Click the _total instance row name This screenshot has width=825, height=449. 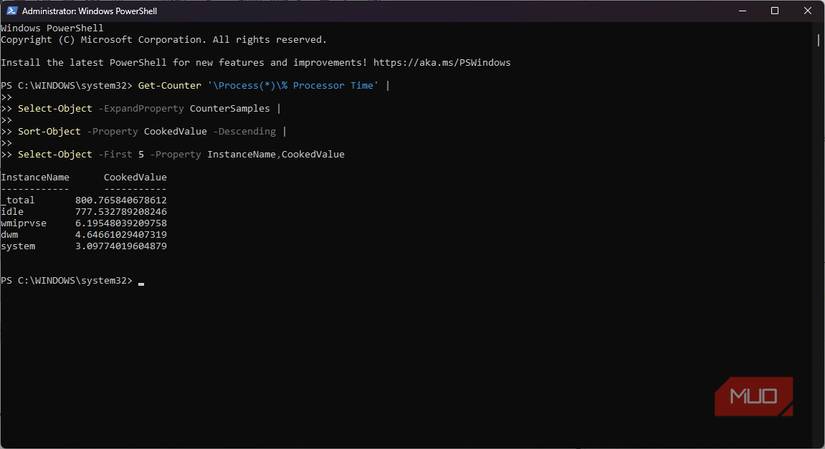coord(18,201)
